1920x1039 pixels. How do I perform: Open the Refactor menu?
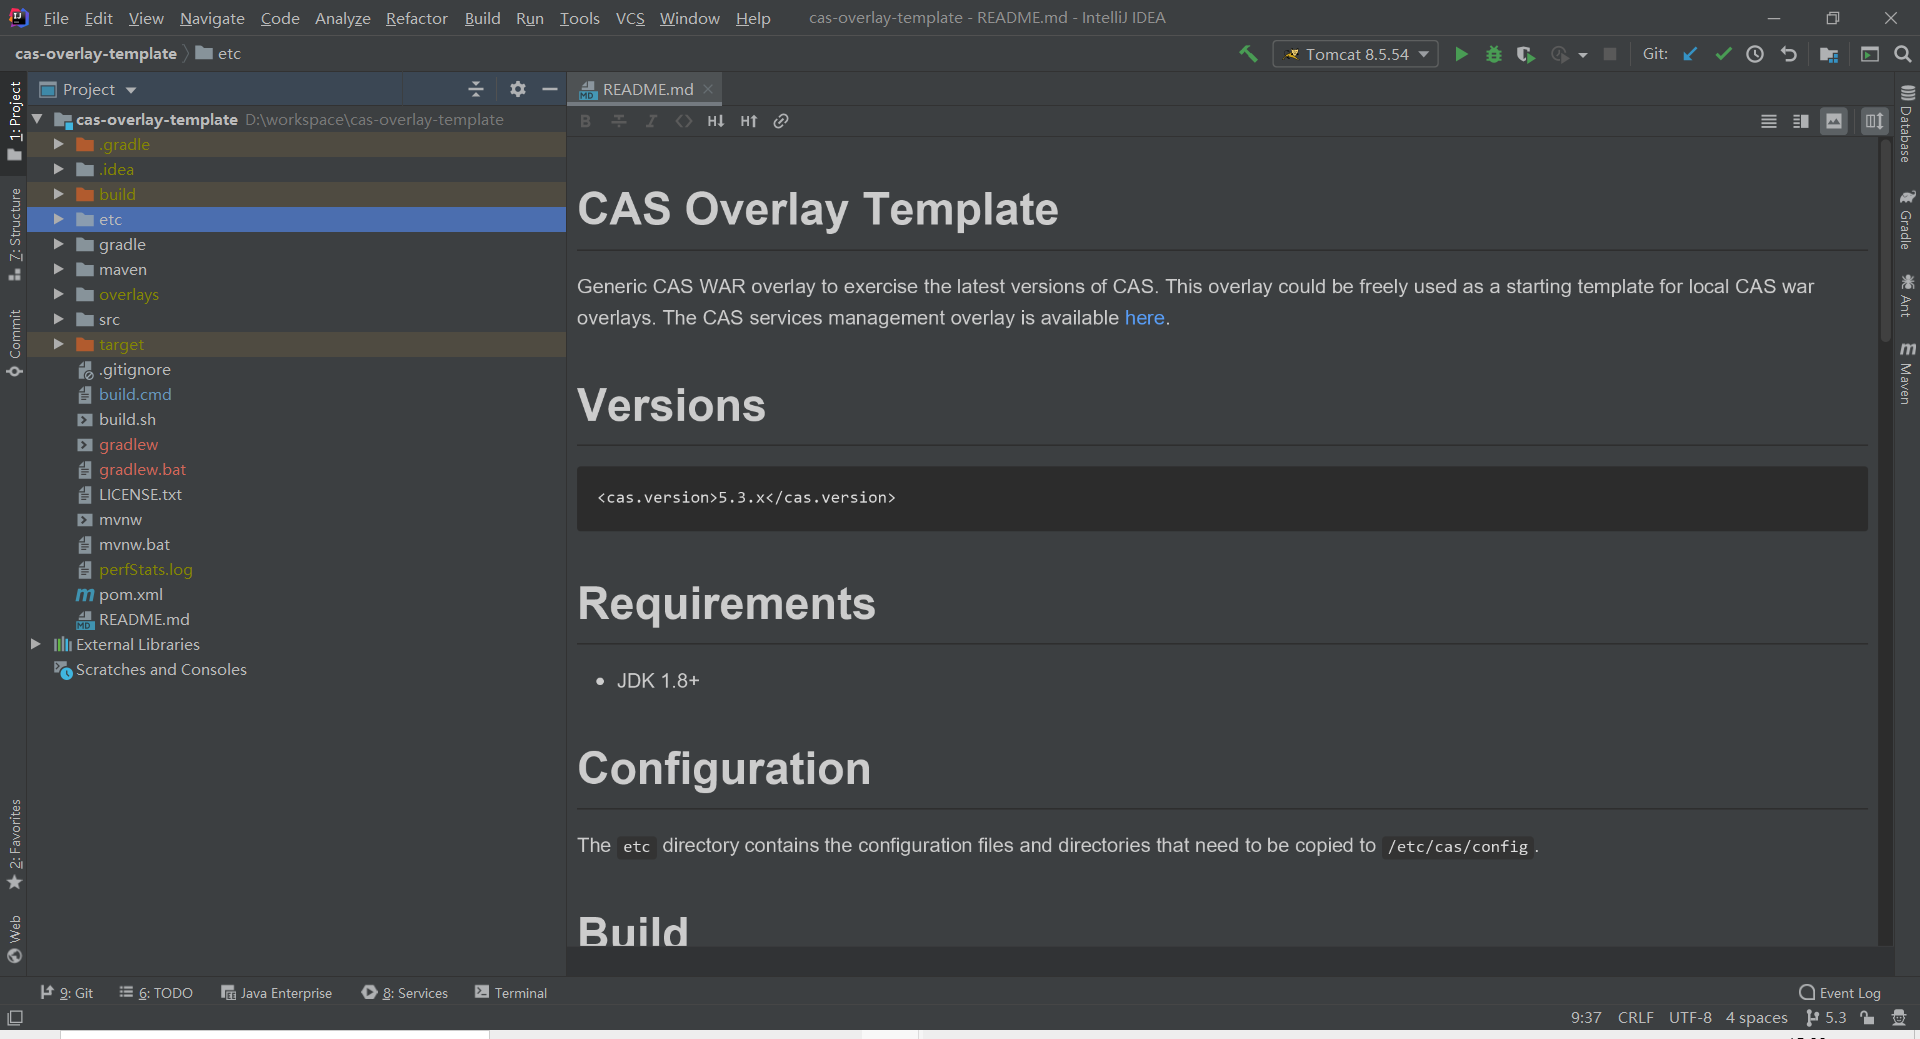(x=416, y=18)
